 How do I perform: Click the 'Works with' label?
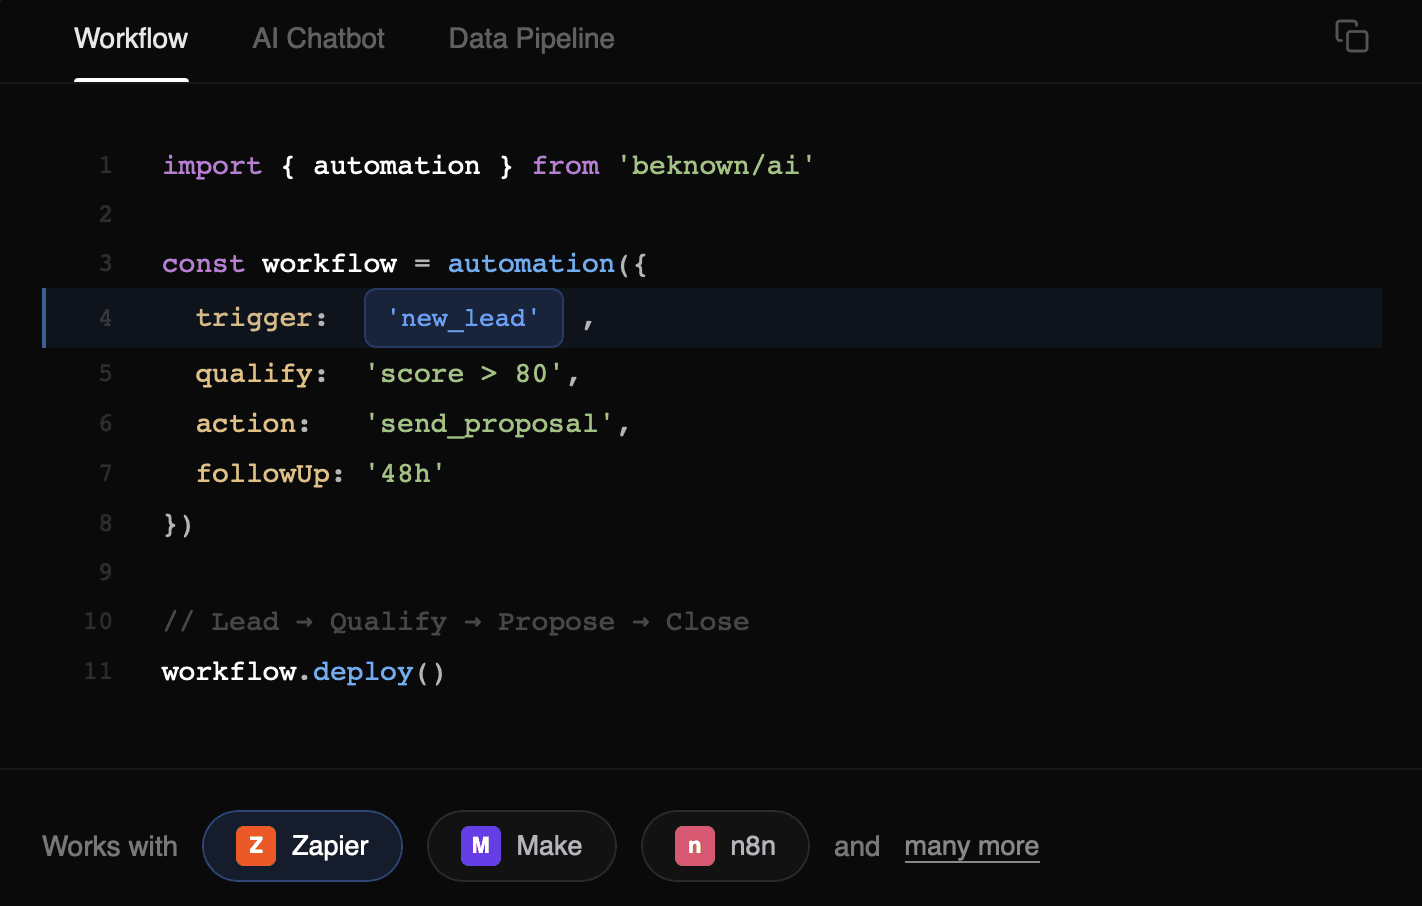point(110,847)
